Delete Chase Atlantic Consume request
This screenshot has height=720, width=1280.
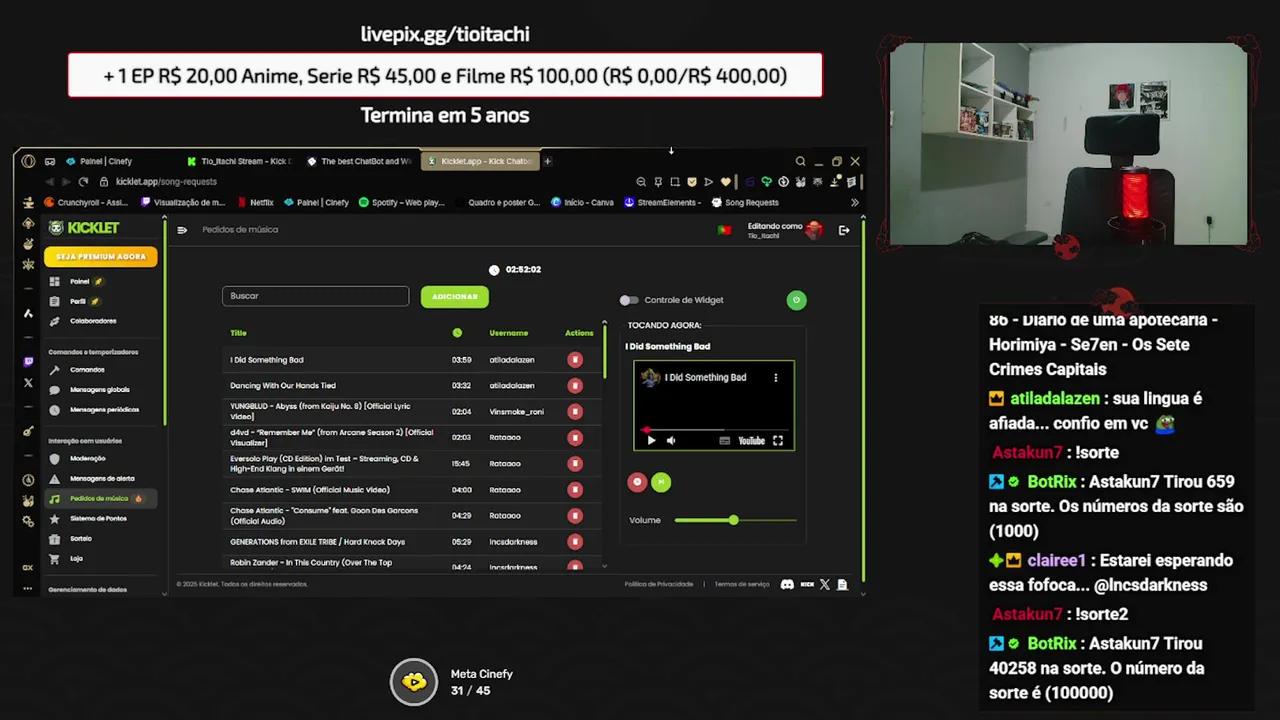point(575,516)
